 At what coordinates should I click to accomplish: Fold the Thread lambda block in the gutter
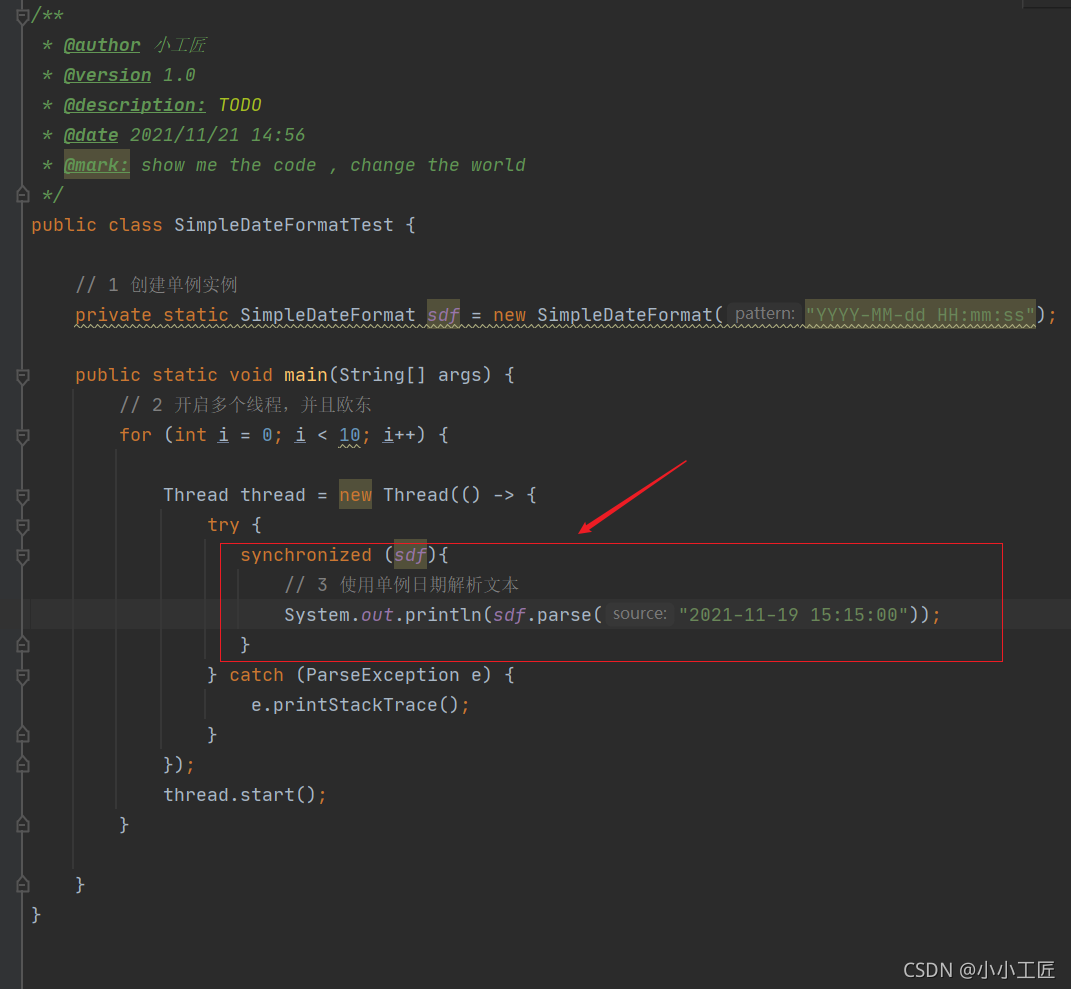tap(22, 496)
